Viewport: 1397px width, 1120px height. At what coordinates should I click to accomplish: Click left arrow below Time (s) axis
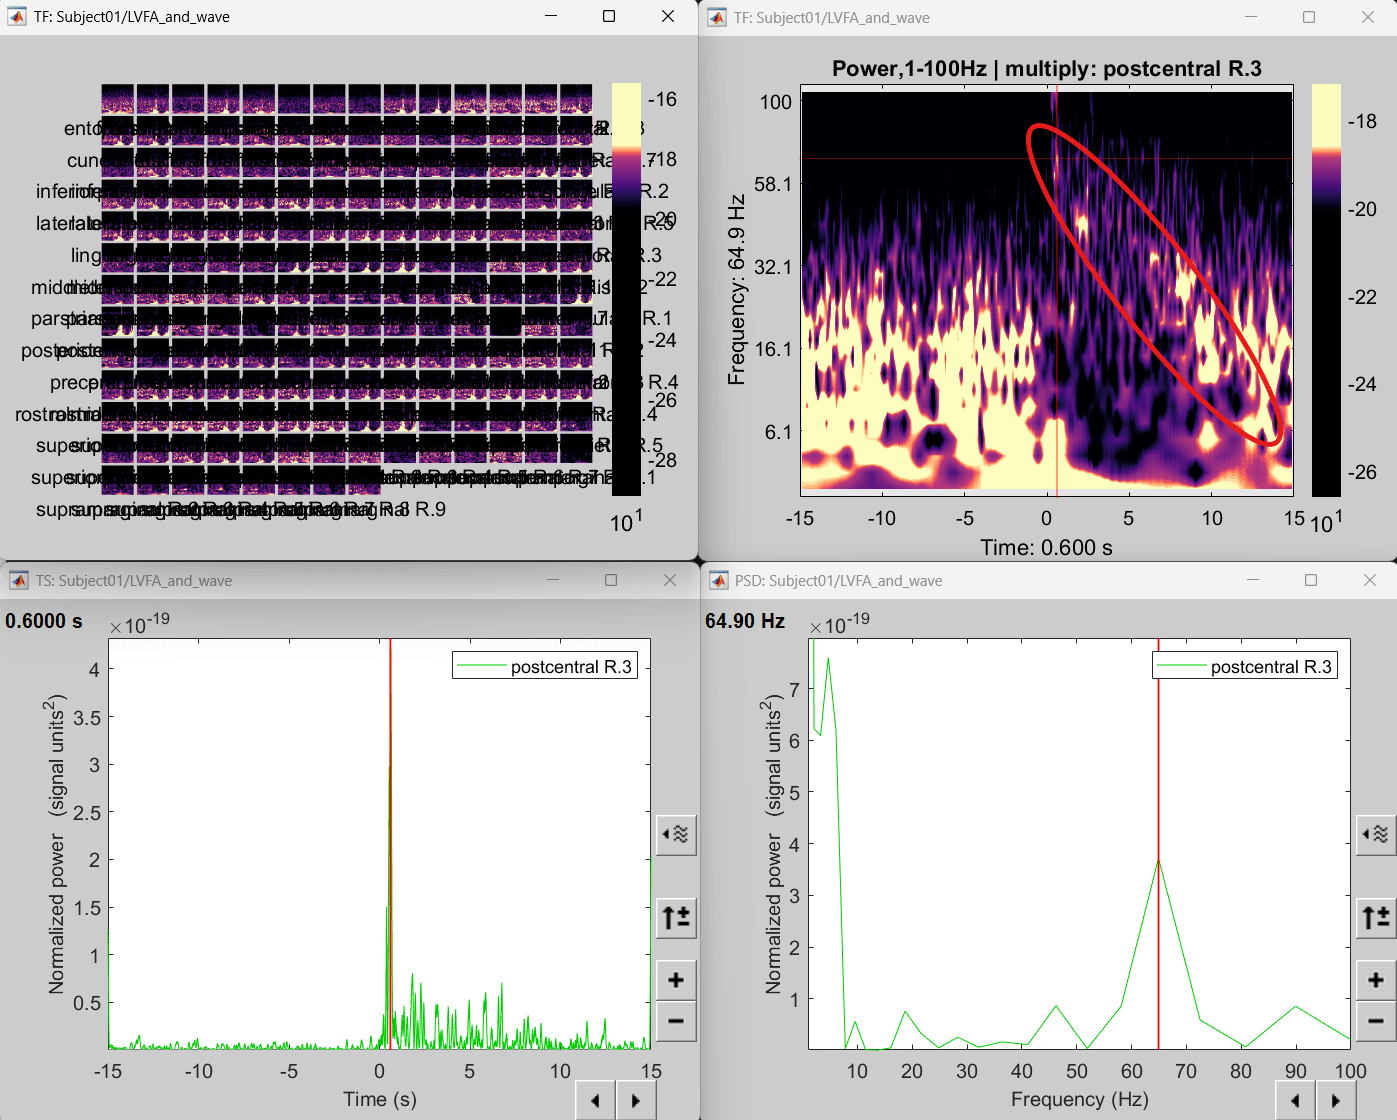tap(596, 1101)
